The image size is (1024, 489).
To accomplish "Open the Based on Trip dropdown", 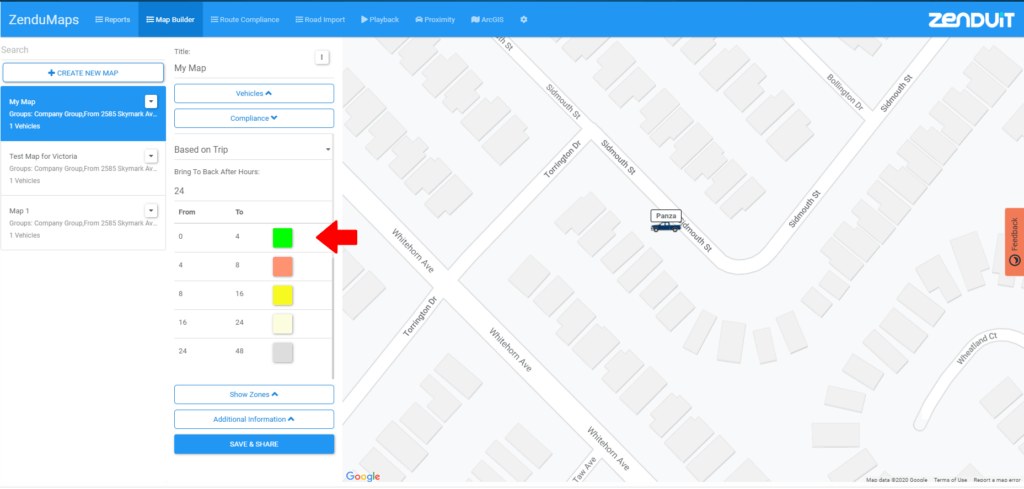I will [253, 150].
